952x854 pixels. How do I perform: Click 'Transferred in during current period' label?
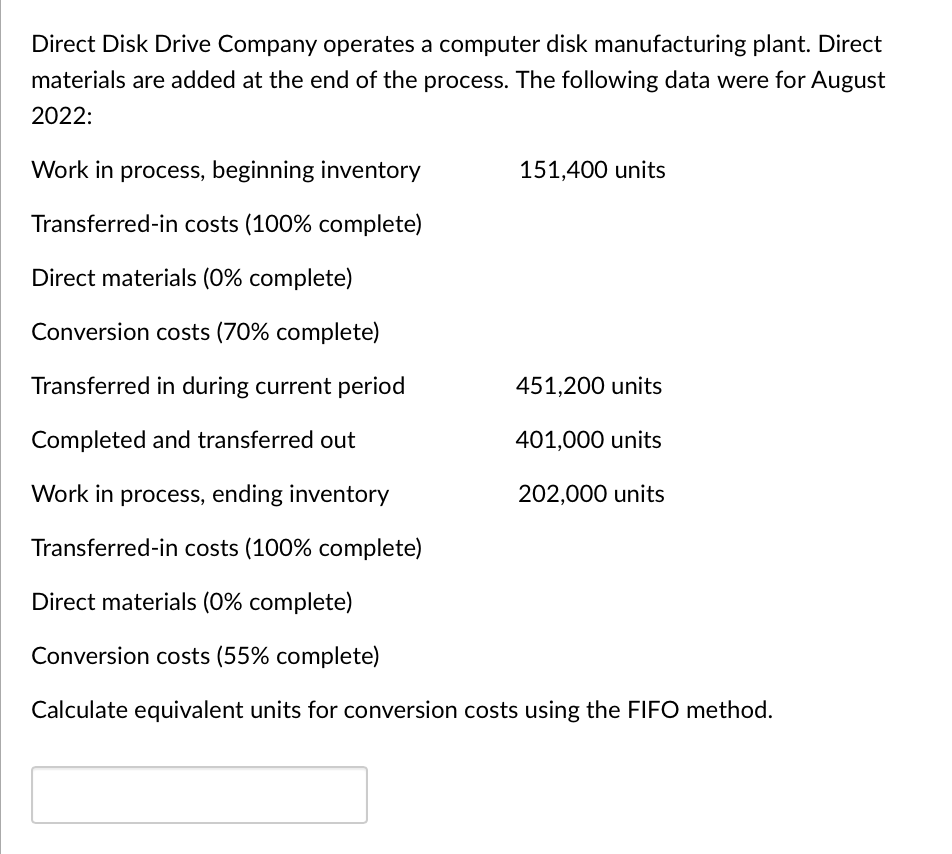pos(218,386)
